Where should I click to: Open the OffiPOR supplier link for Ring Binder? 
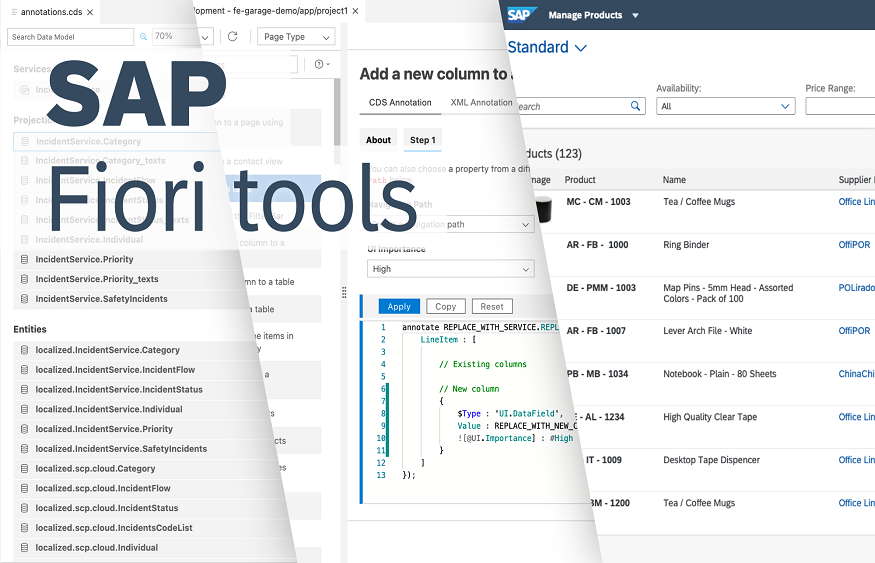pyautogui.click(x=854, y=245)
